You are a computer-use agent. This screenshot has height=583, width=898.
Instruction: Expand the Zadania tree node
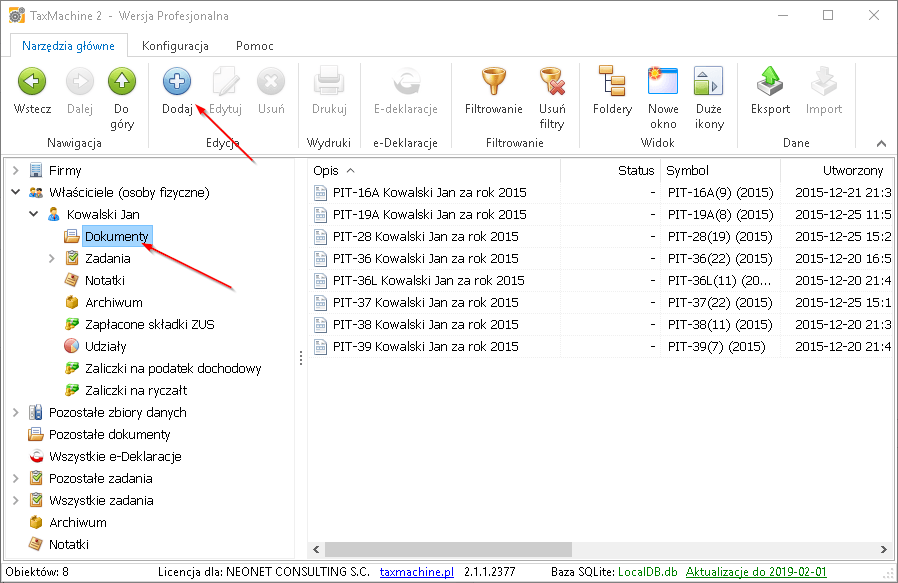tap(52, 259)
